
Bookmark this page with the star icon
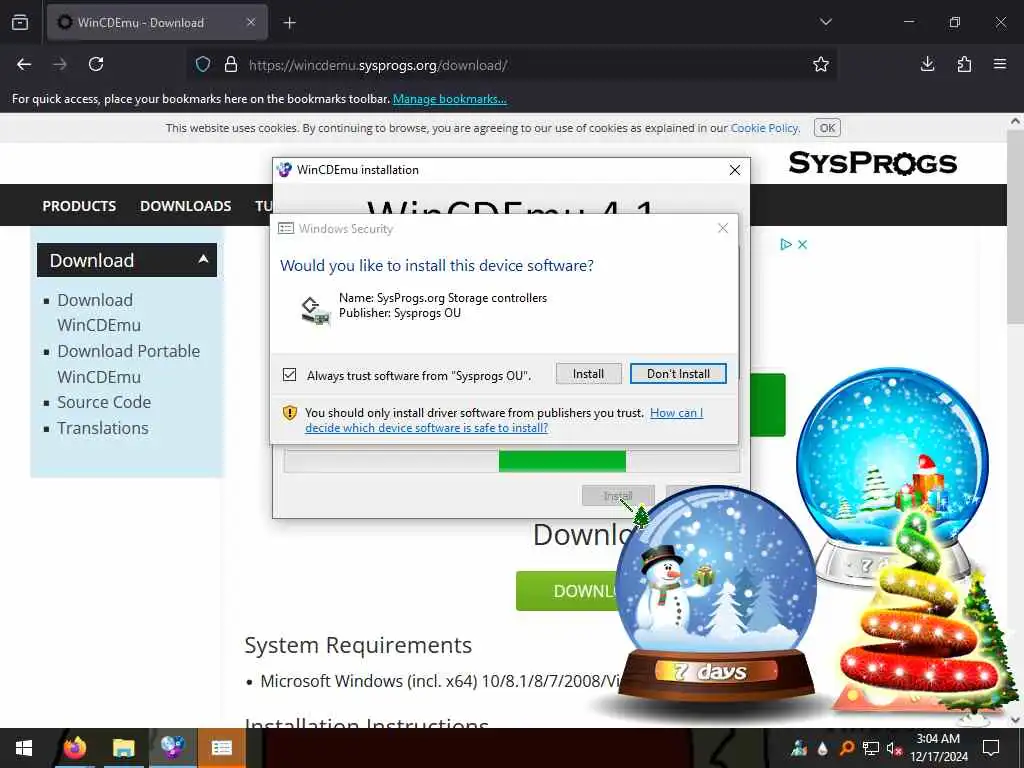pos(821,64)
